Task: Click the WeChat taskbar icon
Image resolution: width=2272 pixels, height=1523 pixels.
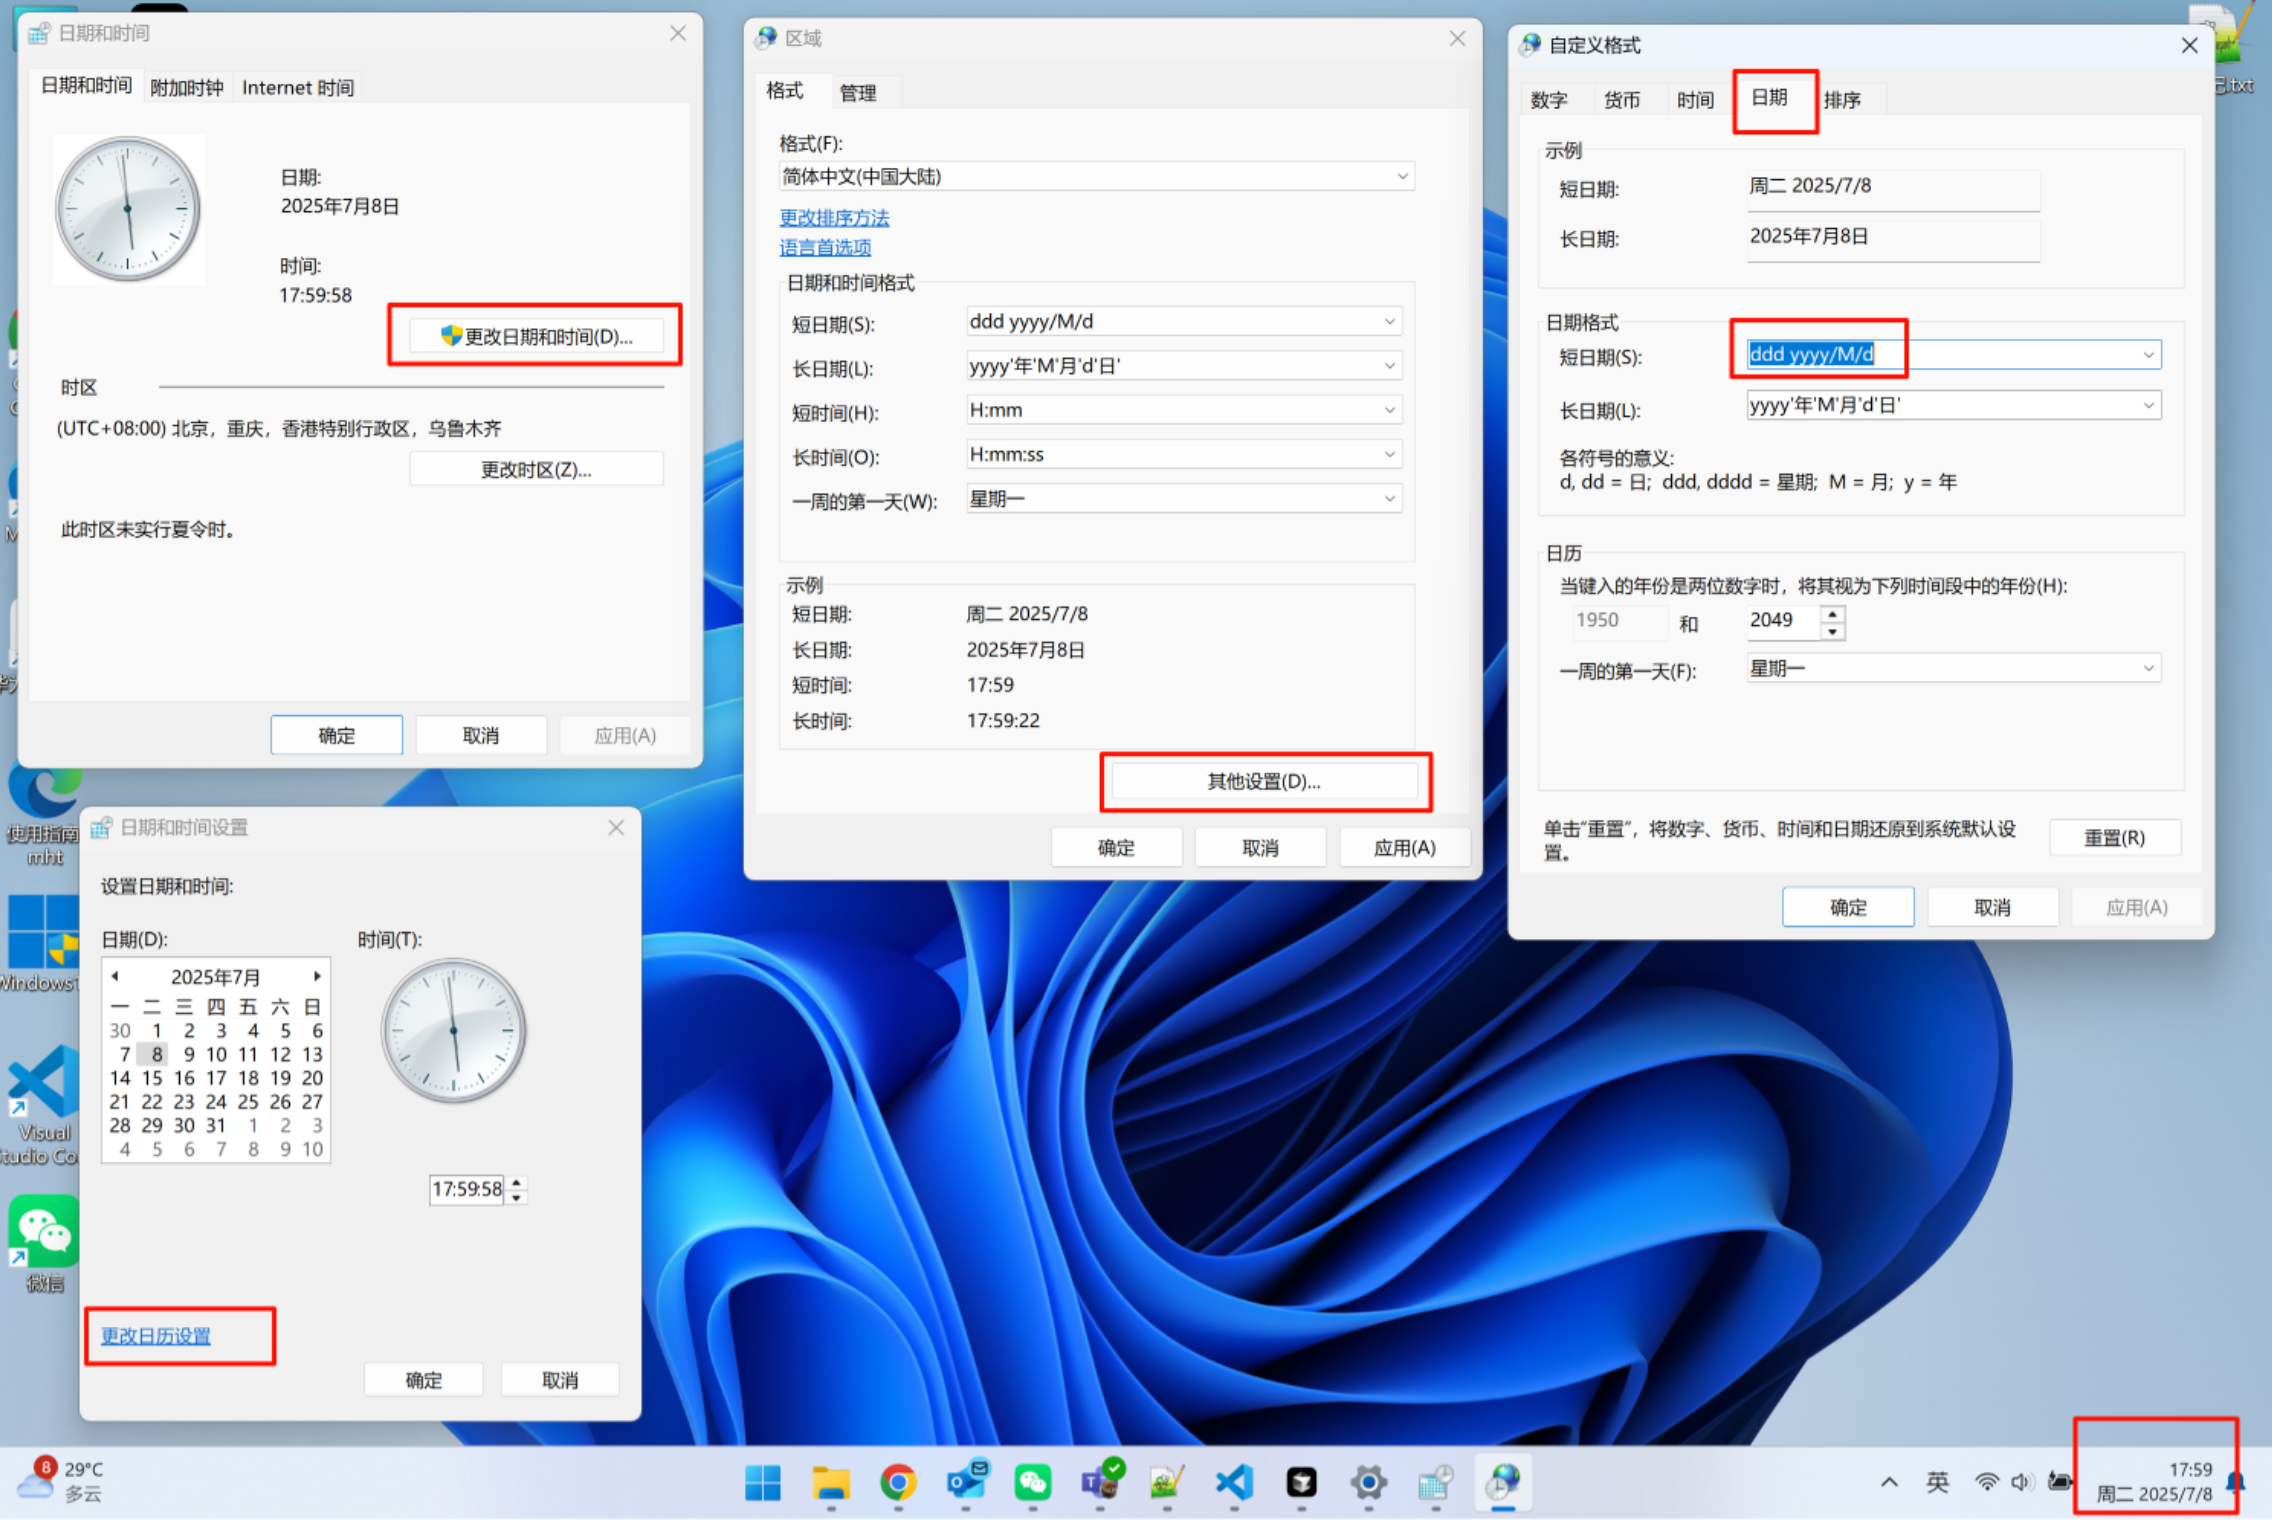Action: pos(1032,1481)
